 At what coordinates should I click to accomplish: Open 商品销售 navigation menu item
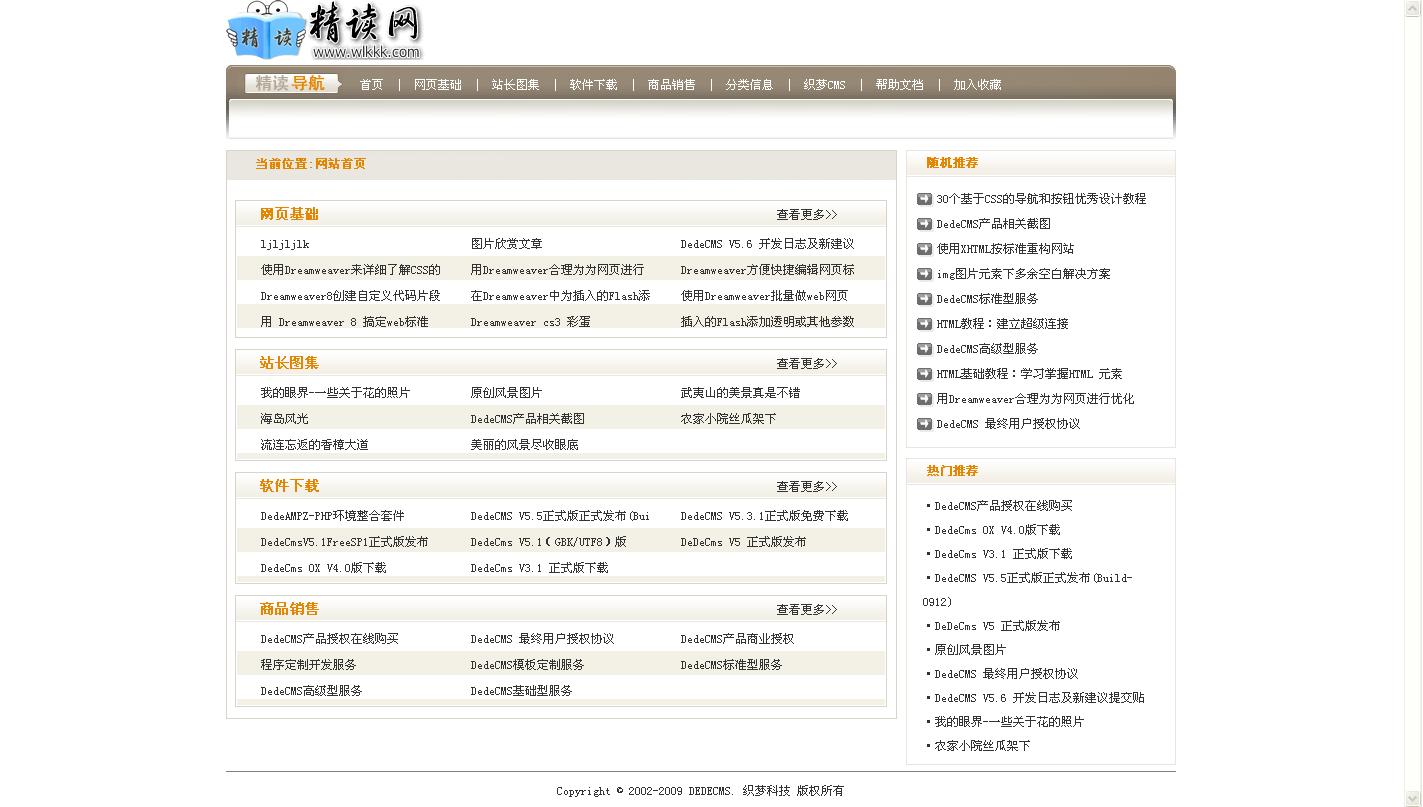[x=671, y=85]
